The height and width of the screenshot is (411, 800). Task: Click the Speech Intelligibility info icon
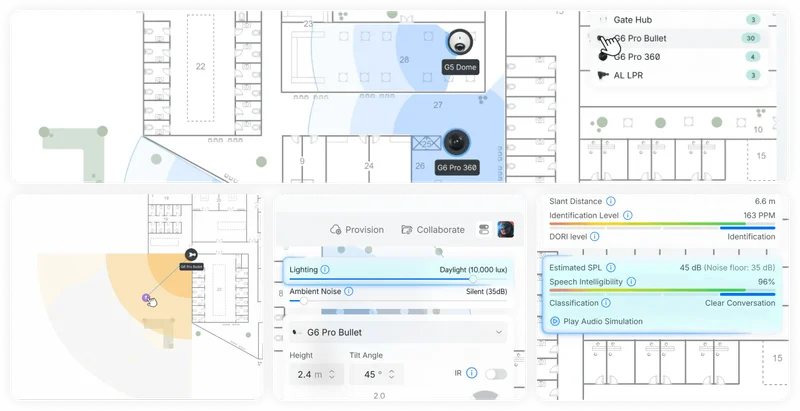tap(631, 281)
